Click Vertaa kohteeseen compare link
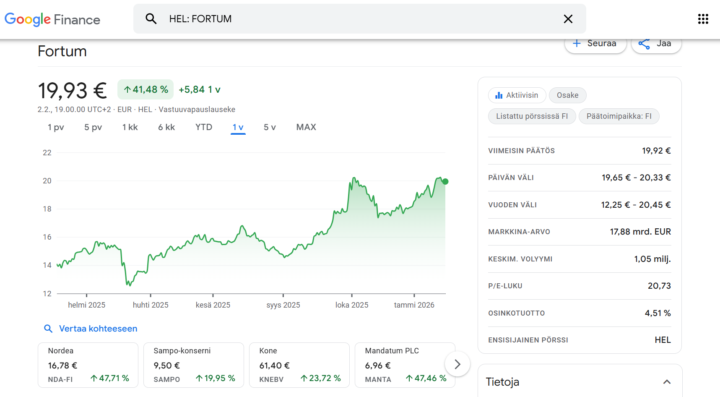Image resolution: width=720 pixels, height=397 pixels. [98, 329]
